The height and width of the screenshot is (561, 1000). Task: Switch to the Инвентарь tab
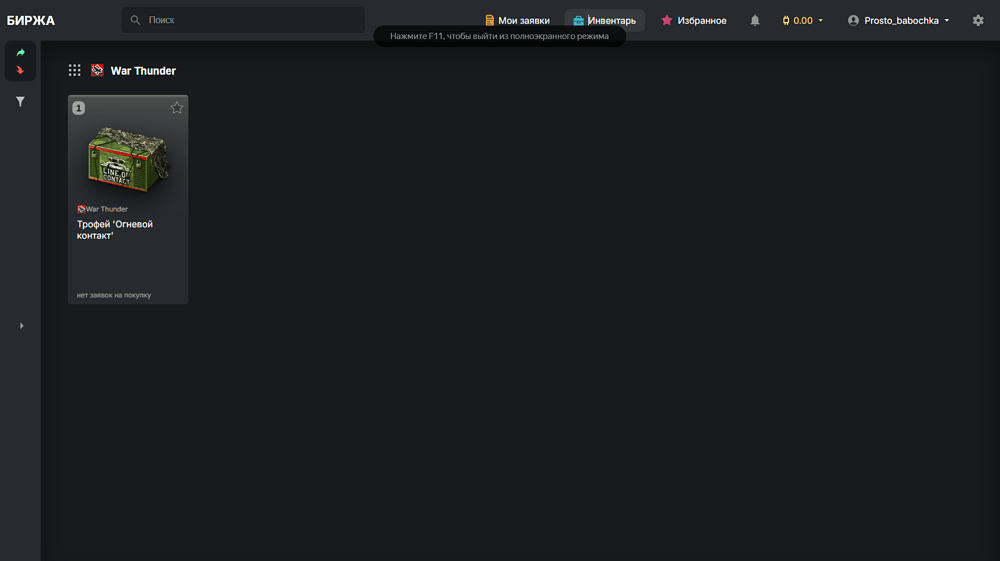(605, 20)
